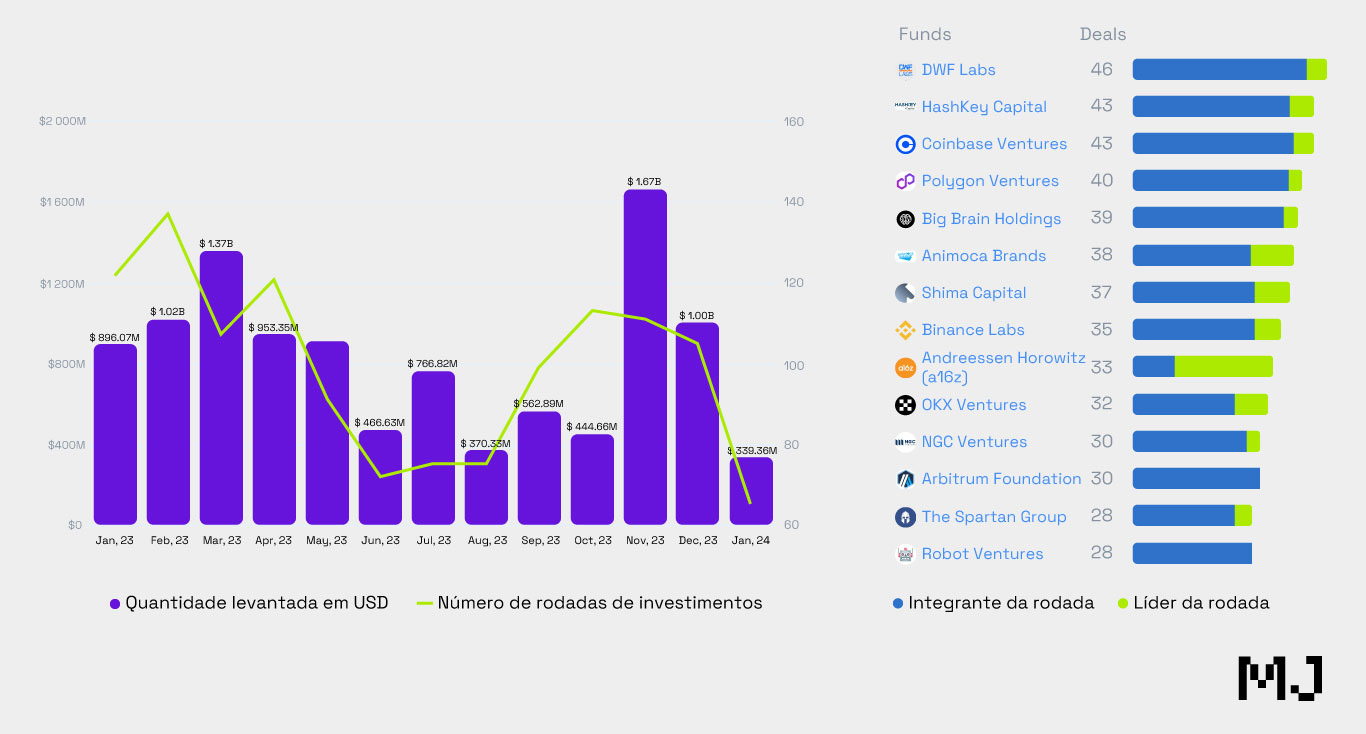Viewport: 1366px width, 734px height.
Task: Click the green a16z lead-round bar segment
Action: tap(1224, 367)
